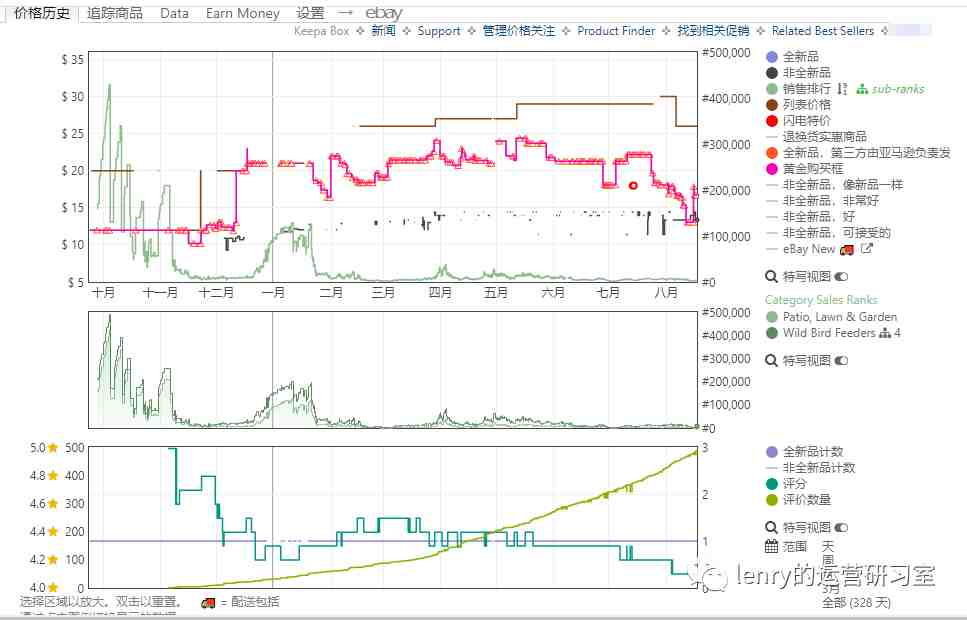Image resolution: width=967 pixels, height=620 pixels.
Task: Select the 全部 (328 天) range option
Action: click(x=856, y=602)
